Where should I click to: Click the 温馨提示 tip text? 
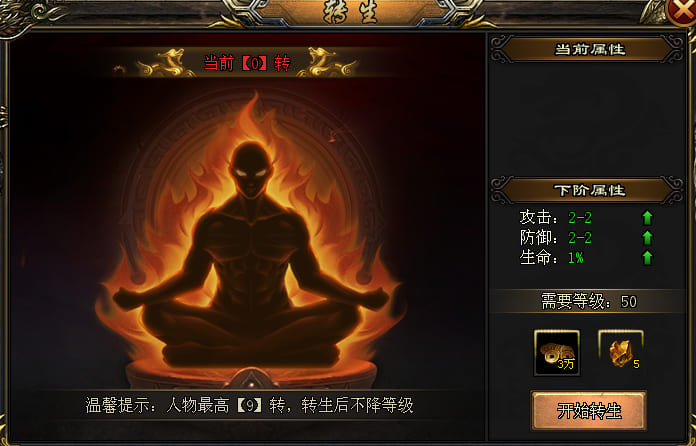click(x=249, y=405)
